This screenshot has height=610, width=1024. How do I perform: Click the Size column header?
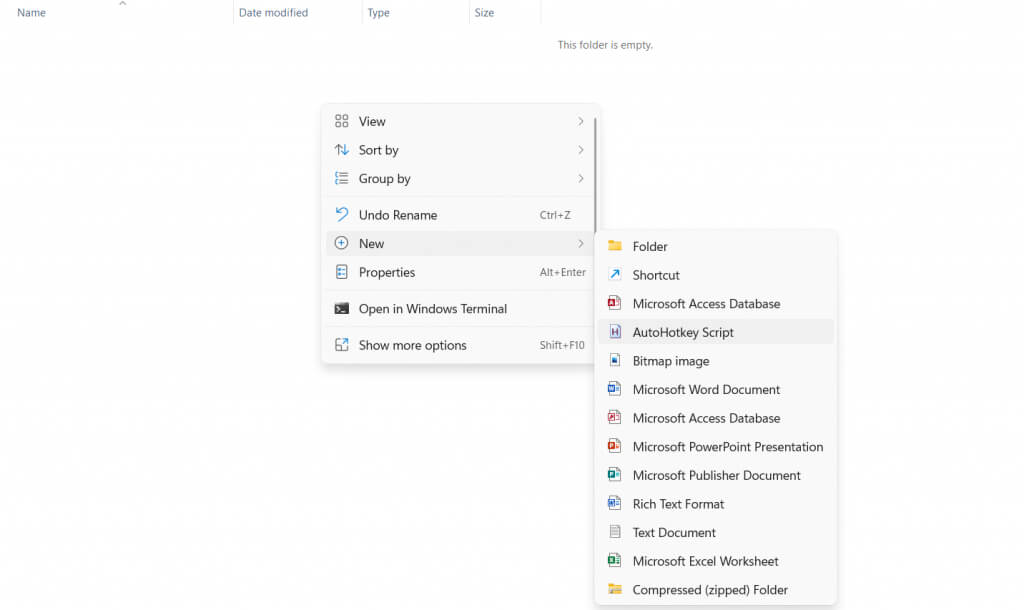tap(484, 13)
